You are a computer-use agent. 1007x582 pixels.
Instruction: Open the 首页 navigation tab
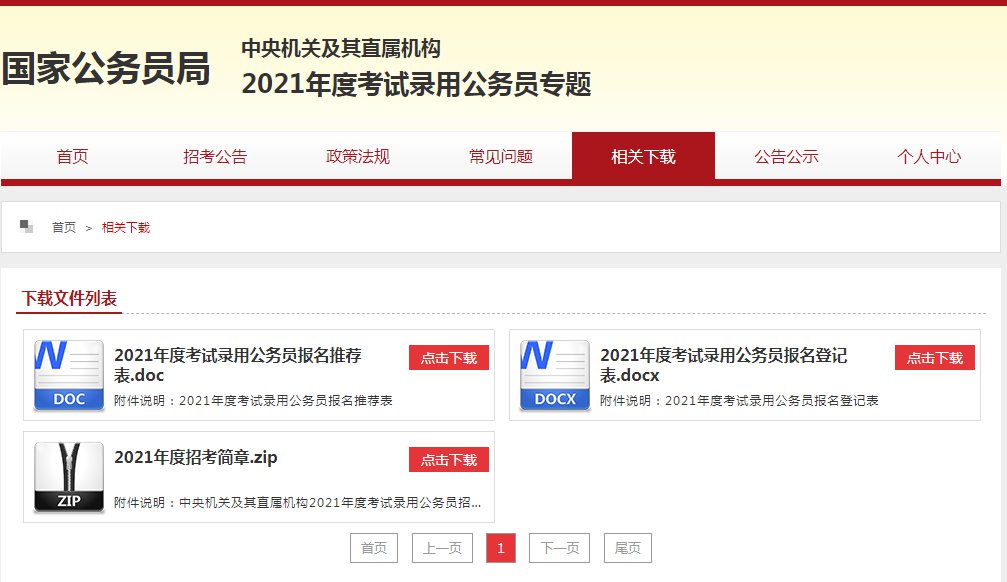click(x=72, y=156)
